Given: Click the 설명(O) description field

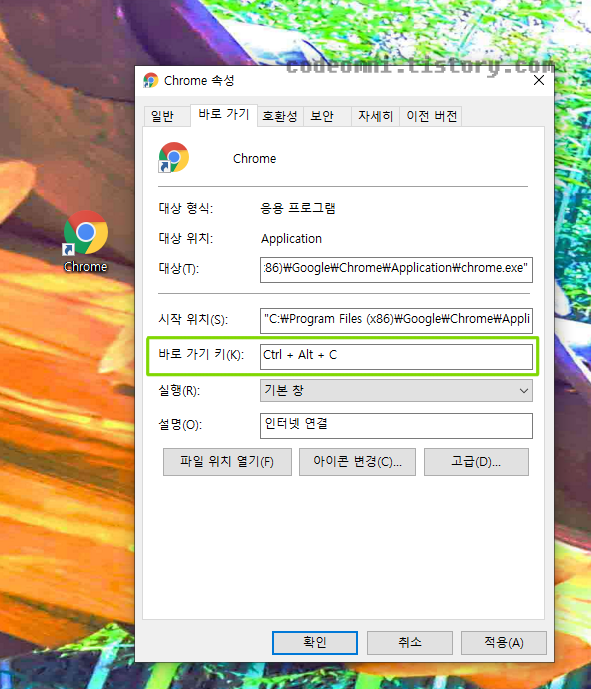Looking at the screenshot, I should (396, 425).
